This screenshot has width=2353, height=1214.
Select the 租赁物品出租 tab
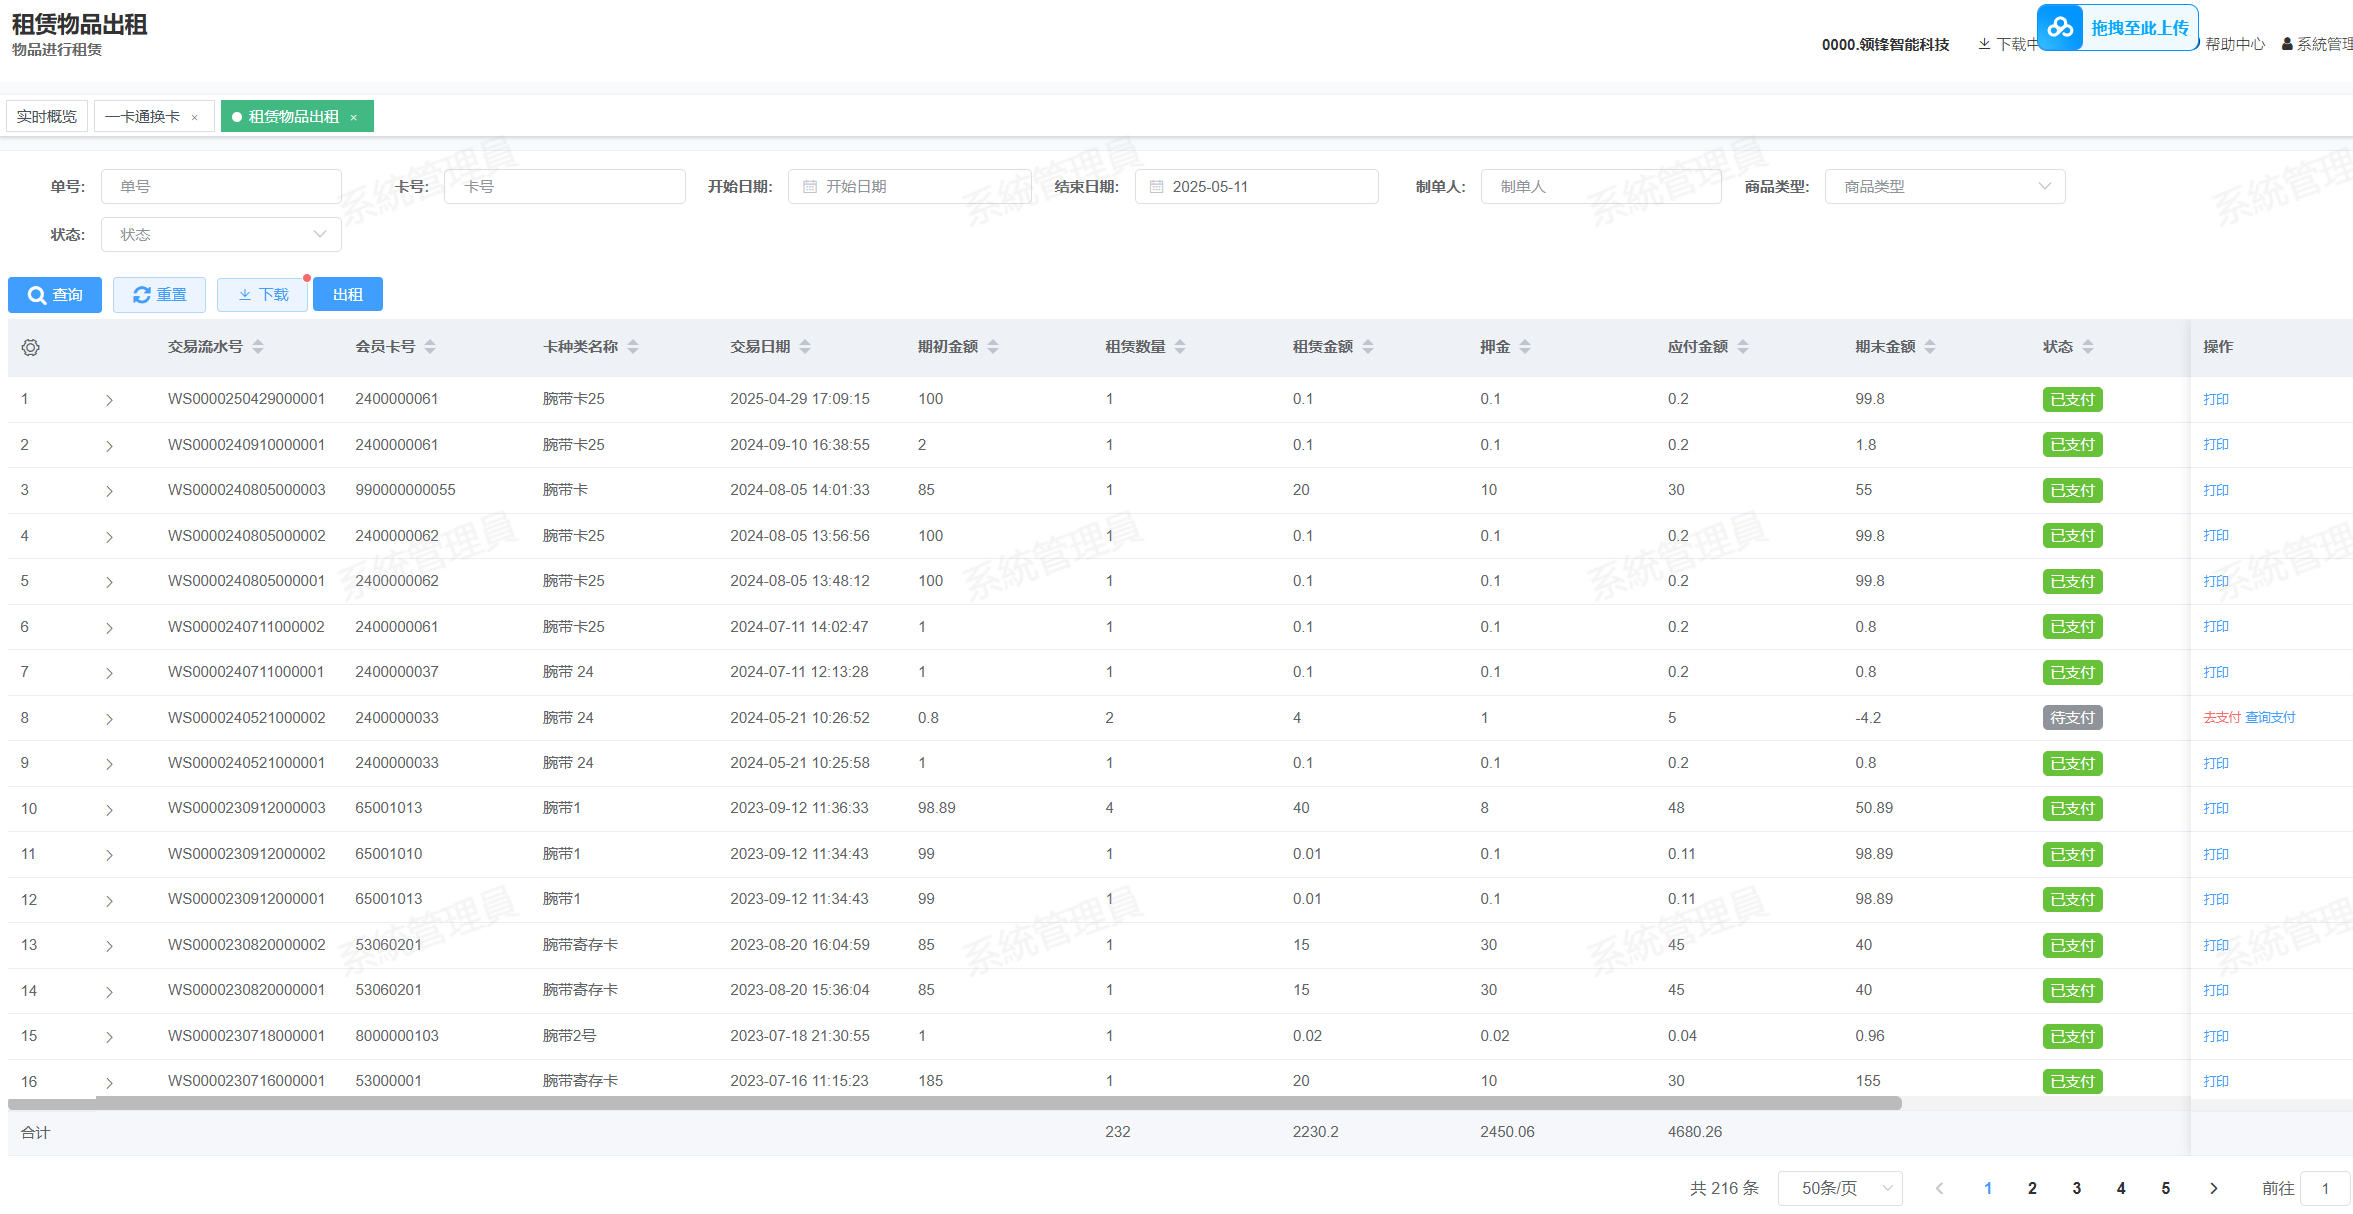coord(293,117)
